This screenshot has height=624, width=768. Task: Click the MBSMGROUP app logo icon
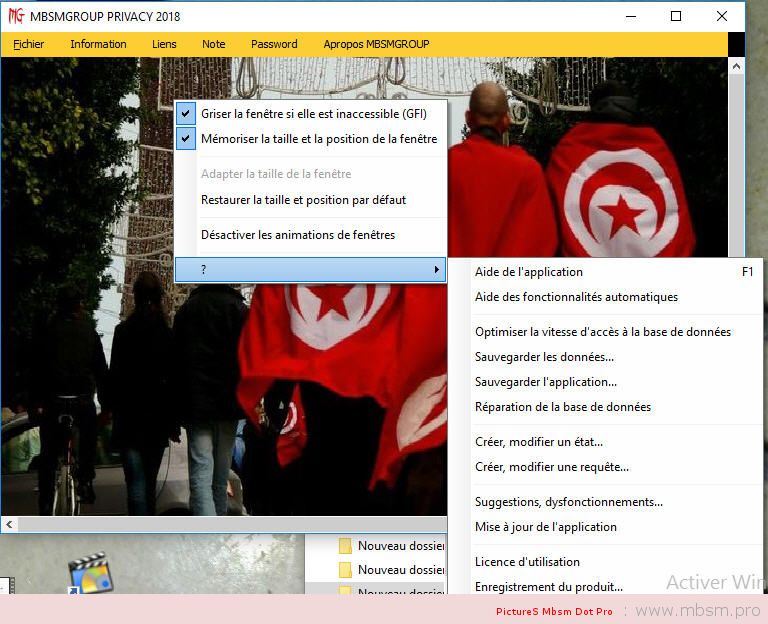[x=16, y=16]
